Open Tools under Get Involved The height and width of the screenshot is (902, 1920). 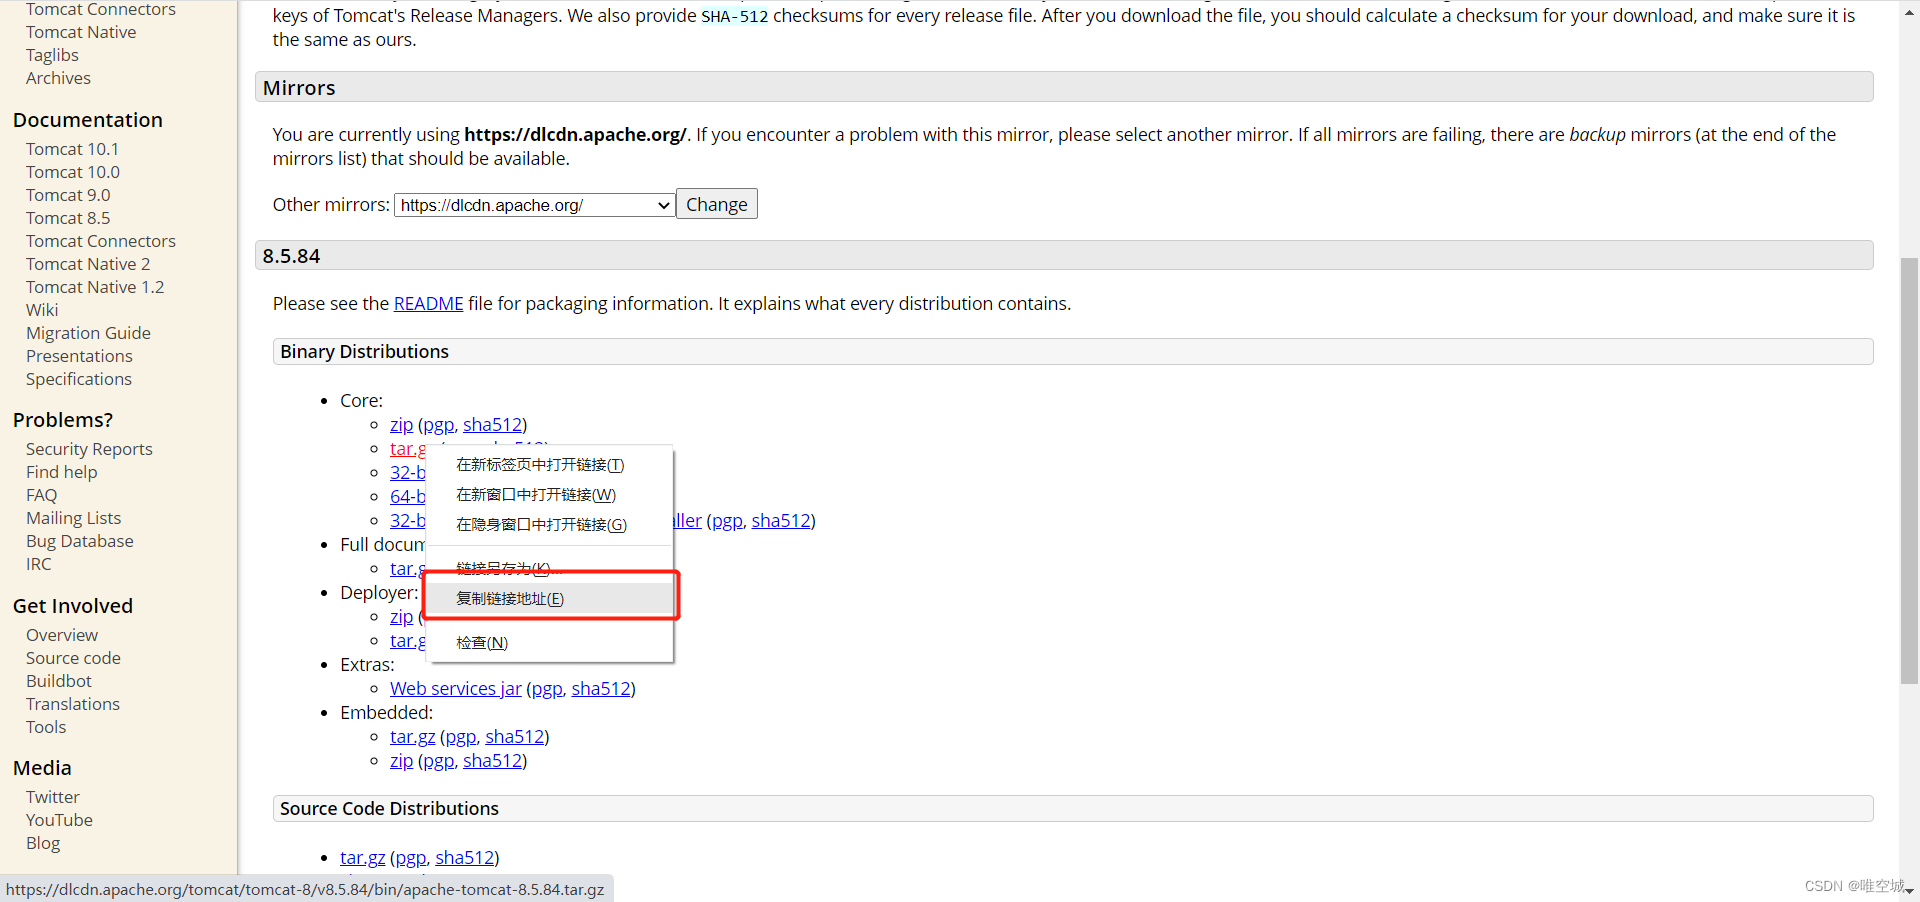point(46,727)
